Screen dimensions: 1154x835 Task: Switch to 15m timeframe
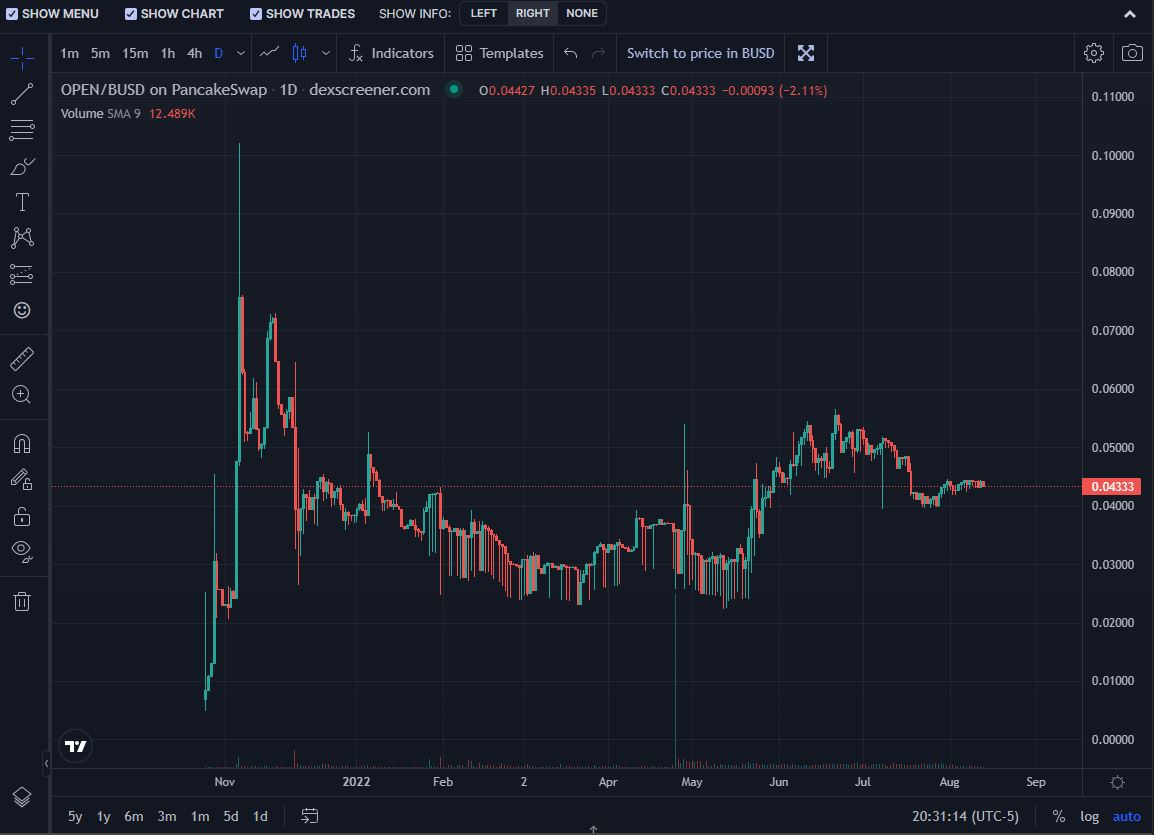[x=135, y=53]
